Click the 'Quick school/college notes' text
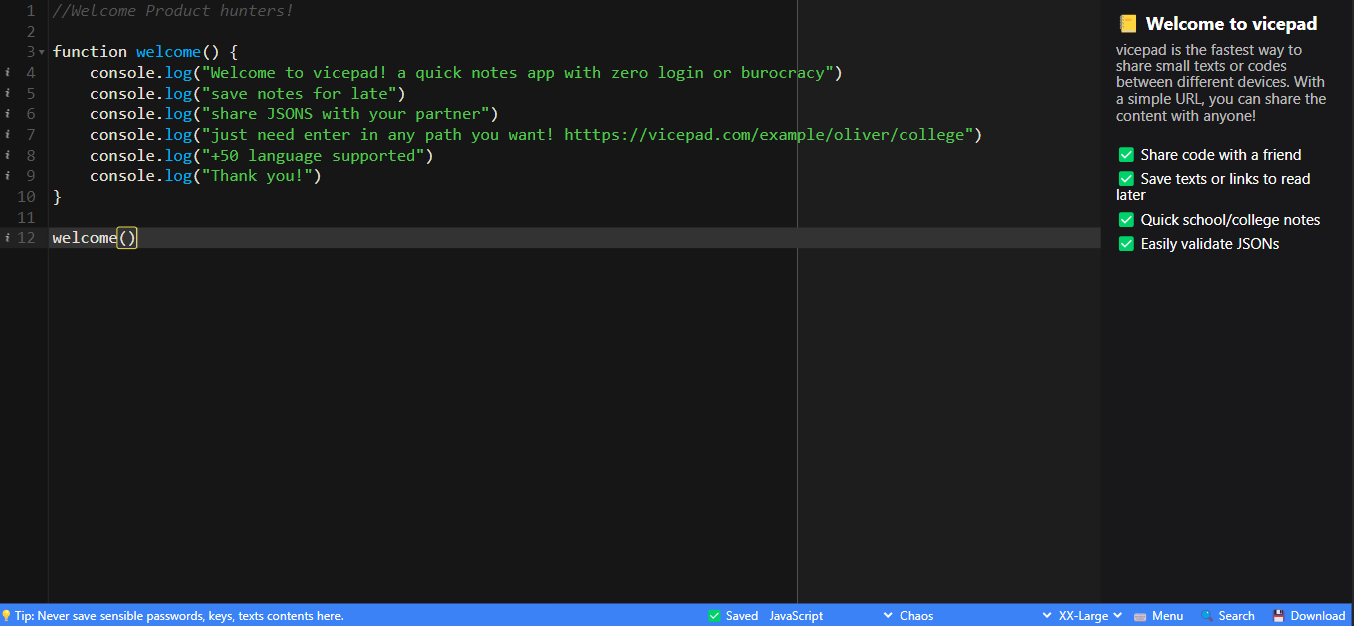 1230,220
